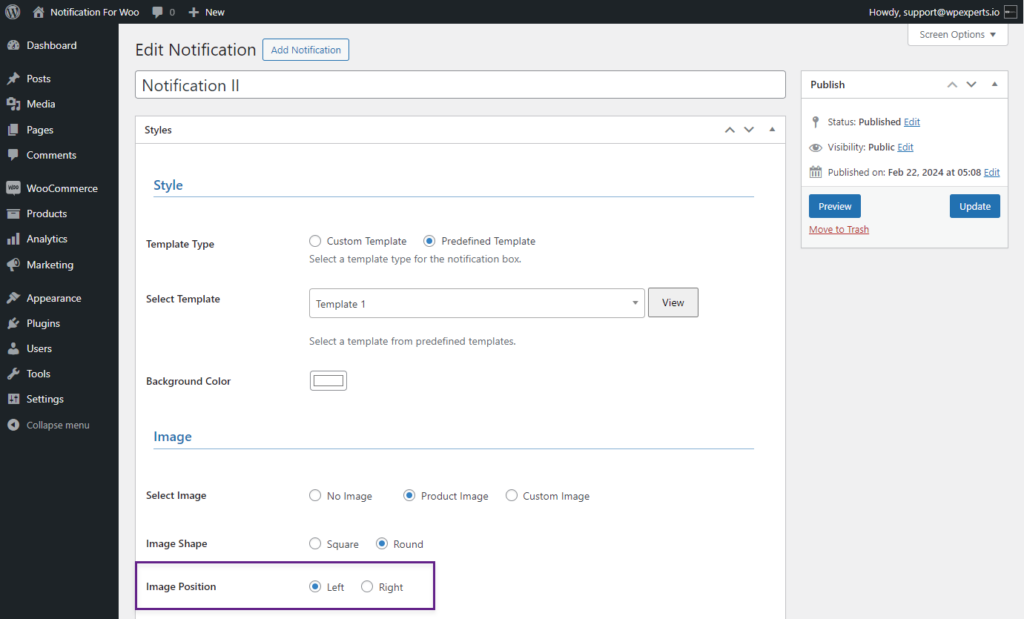Click the WooCommerce icon in sidebar
Screen dimensions: 1024x619
coord(13,188)
